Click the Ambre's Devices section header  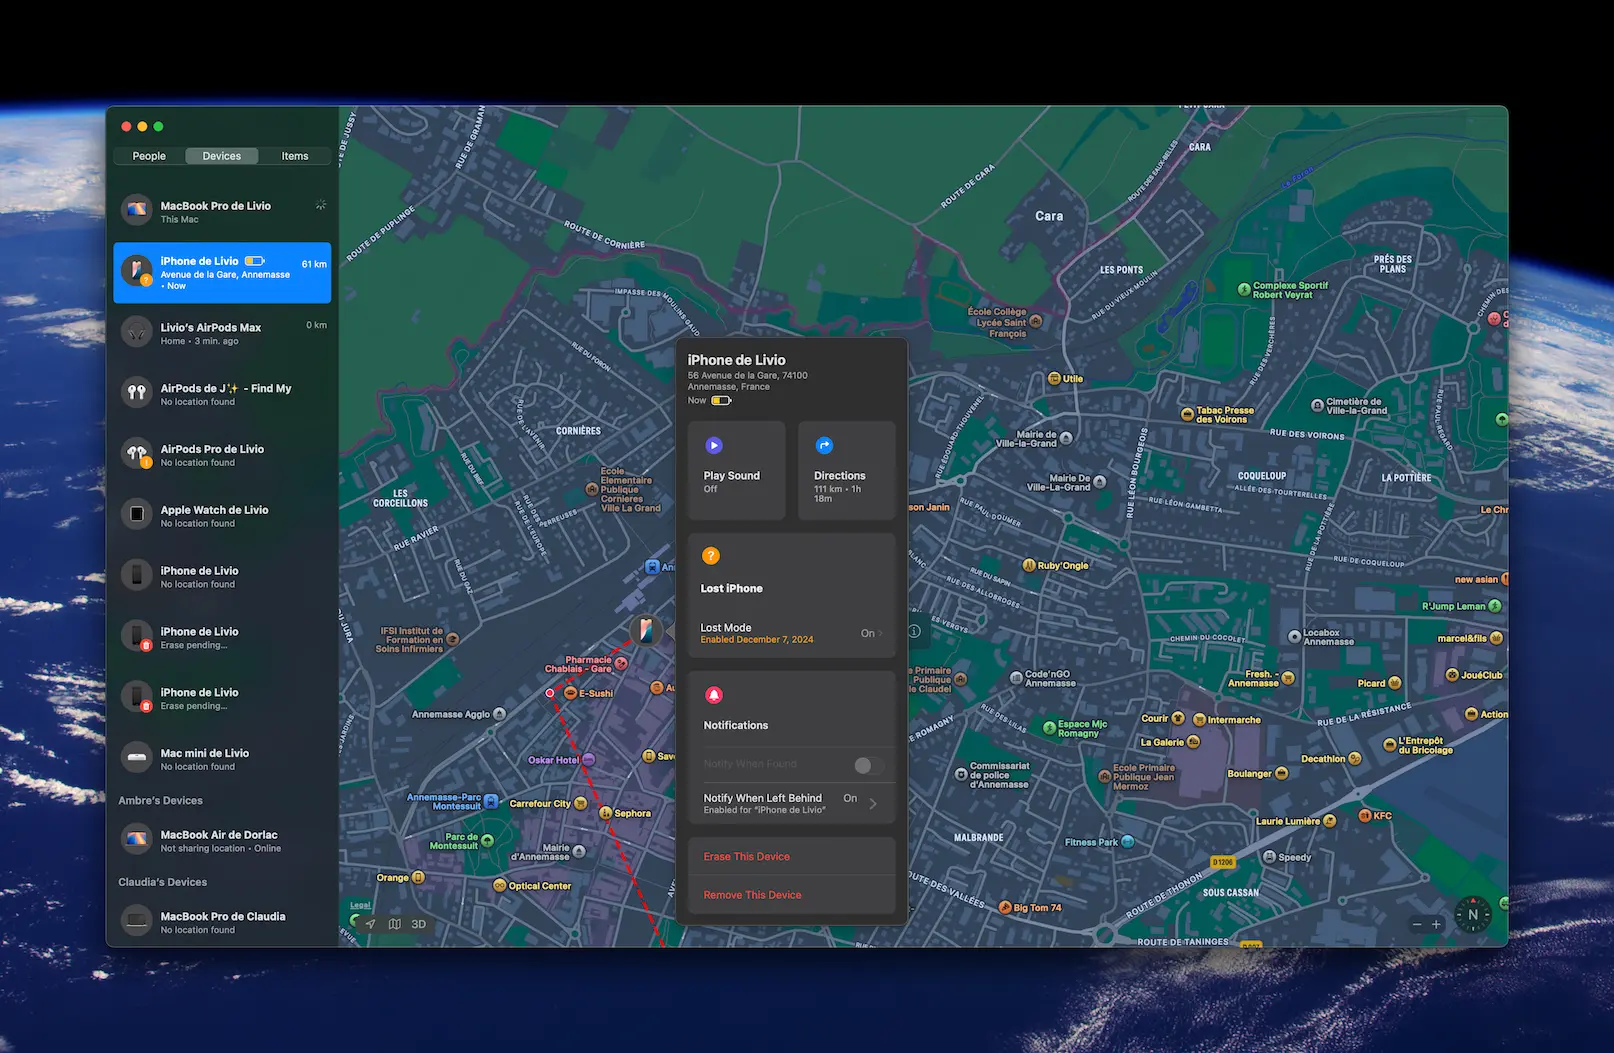(160, 801)
